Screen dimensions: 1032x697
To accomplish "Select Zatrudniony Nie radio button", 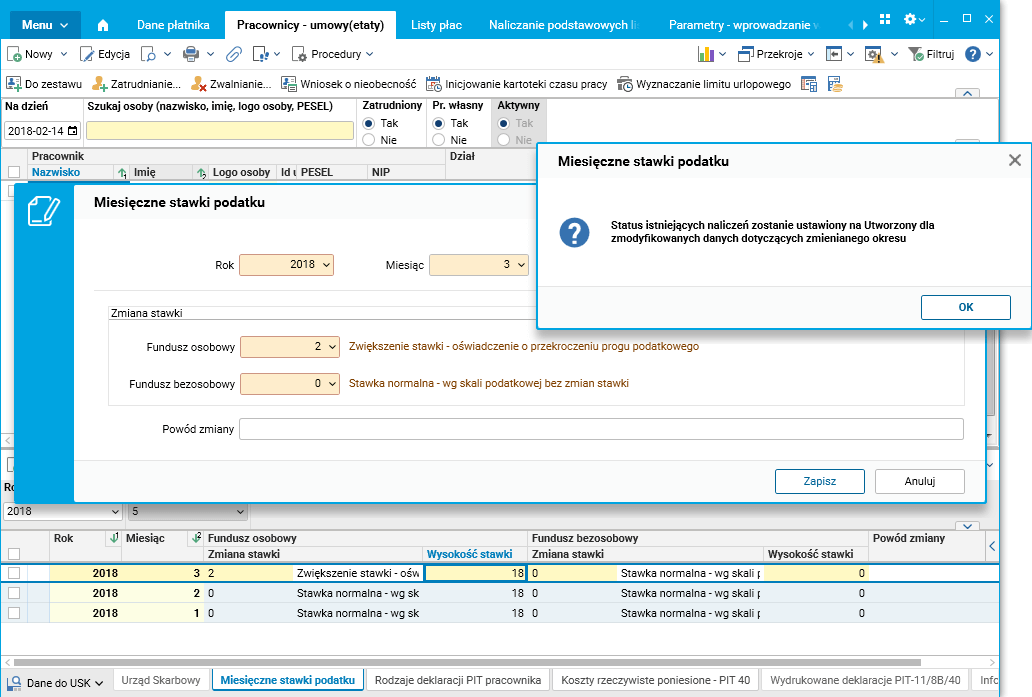I will click(x=369, y=140).
